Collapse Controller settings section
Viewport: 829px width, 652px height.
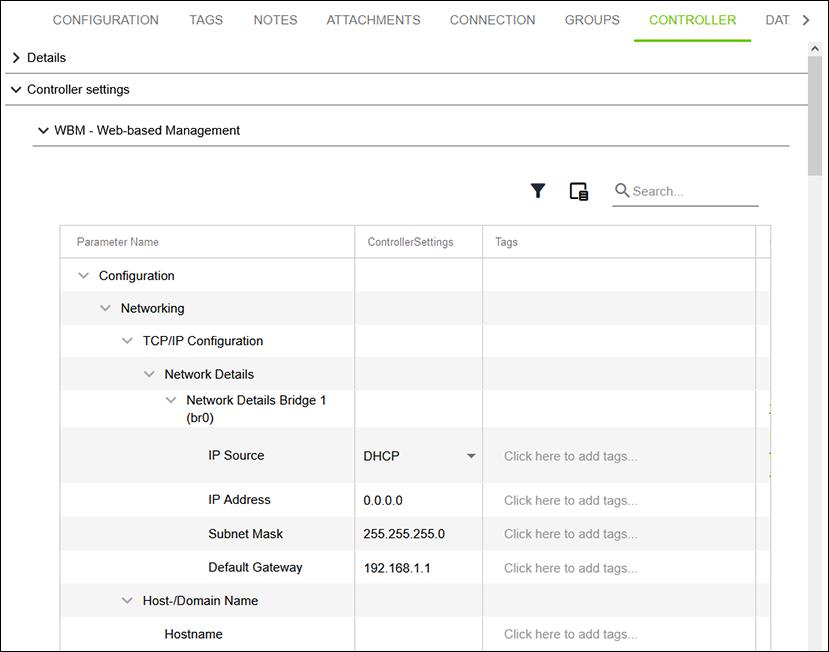pos(16,89)
